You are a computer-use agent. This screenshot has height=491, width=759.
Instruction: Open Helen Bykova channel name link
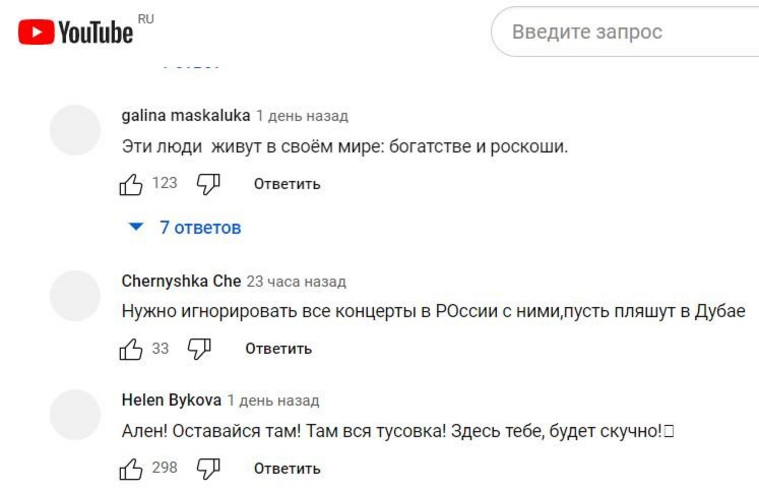(171, 400)
